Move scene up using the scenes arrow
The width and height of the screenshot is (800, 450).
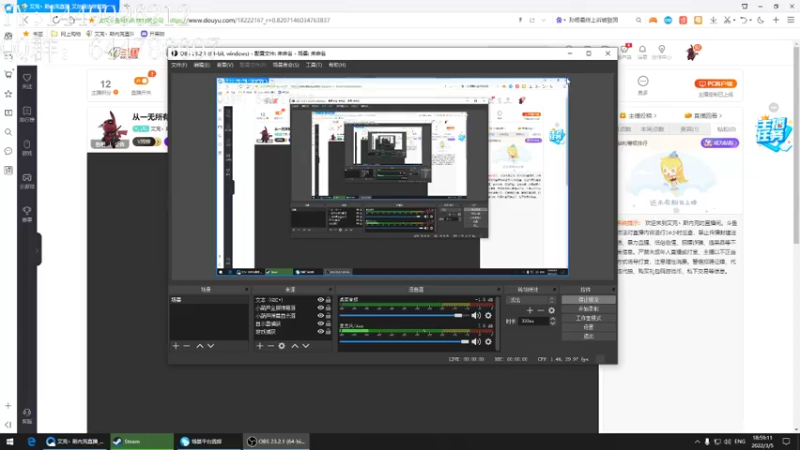[x=200, y=346]
